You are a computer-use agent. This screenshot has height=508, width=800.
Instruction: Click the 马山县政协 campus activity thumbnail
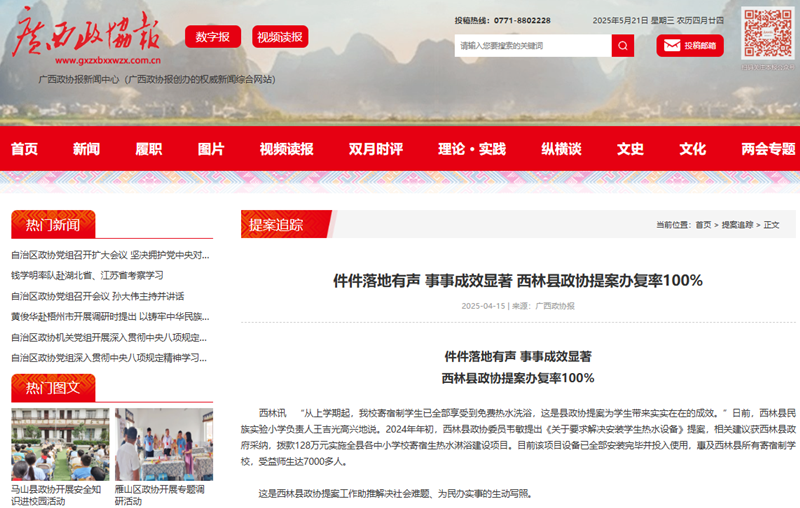pyautogui.click(x=60, y=444)
